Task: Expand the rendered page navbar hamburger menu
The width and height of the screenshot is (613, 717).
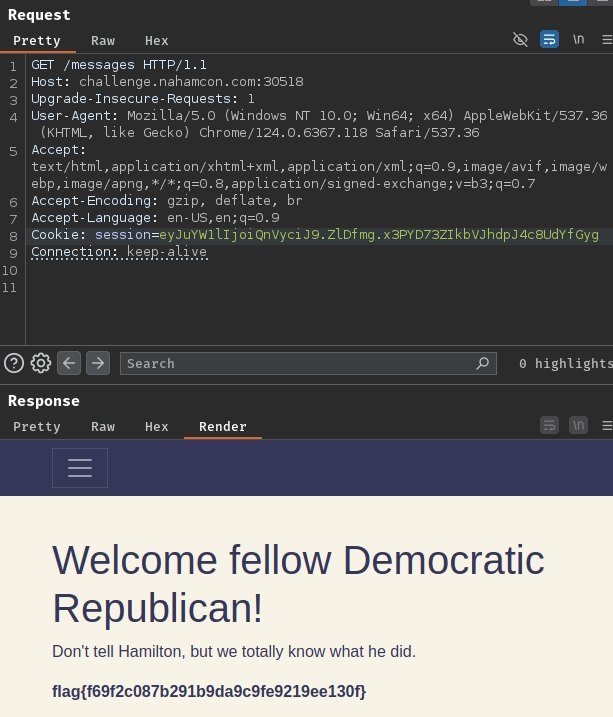Action: pos(80,468)
